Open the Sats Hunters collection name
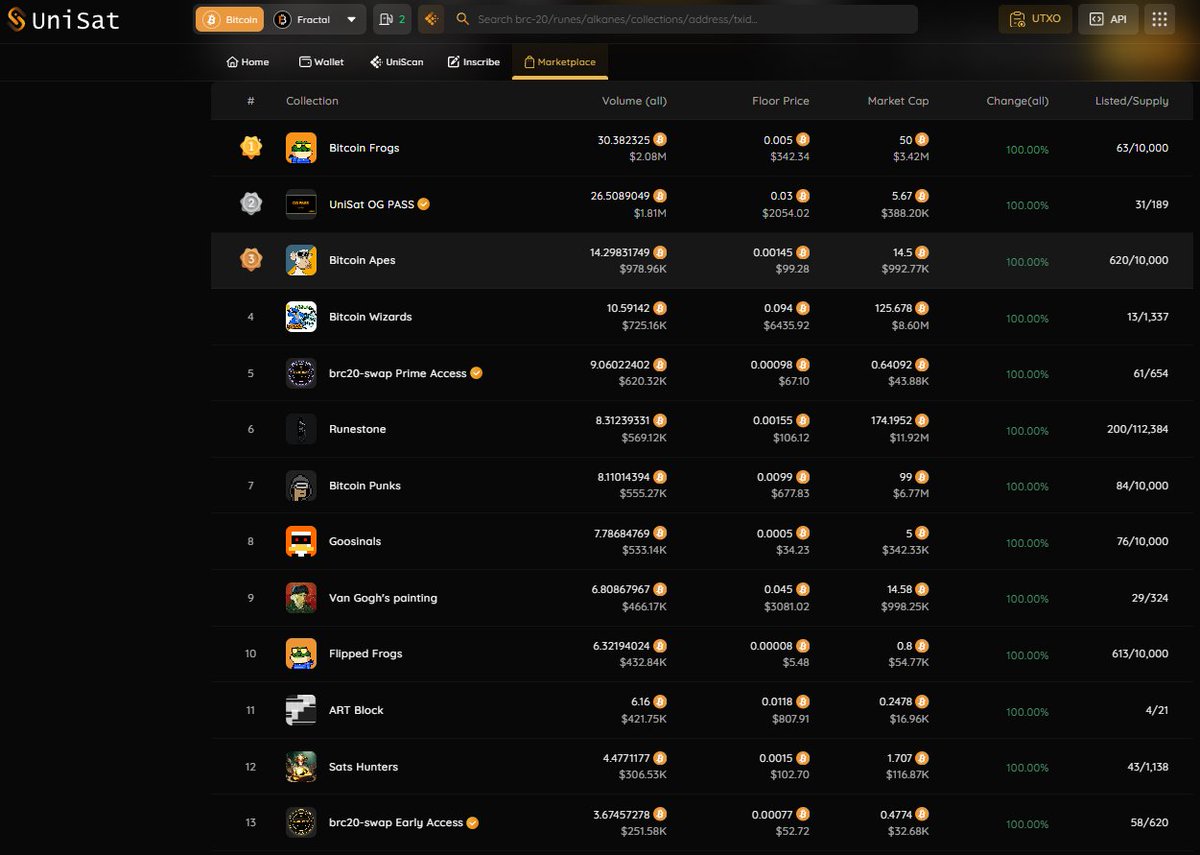Screen dimensions: 1200x855 [363, 767]
